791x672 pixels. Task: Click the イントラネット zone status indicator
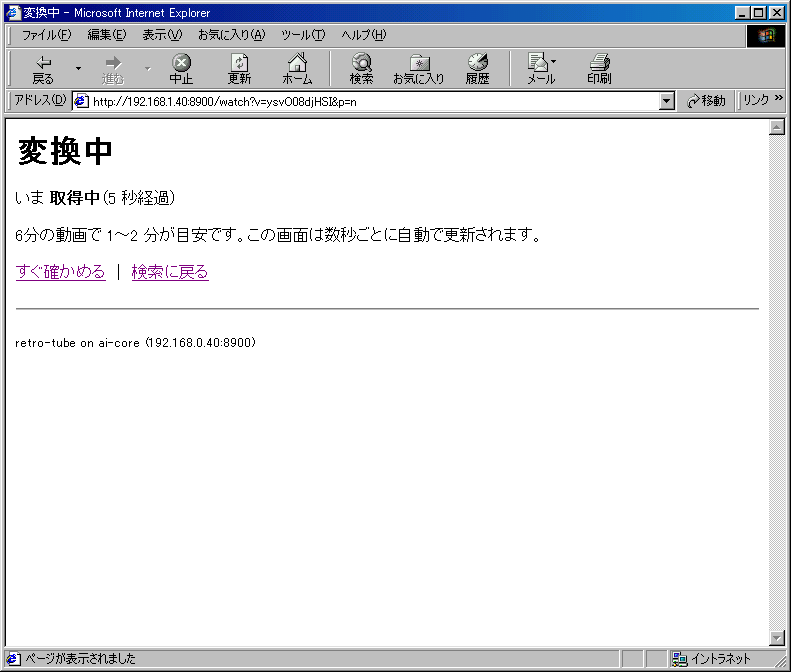point(711,658)
